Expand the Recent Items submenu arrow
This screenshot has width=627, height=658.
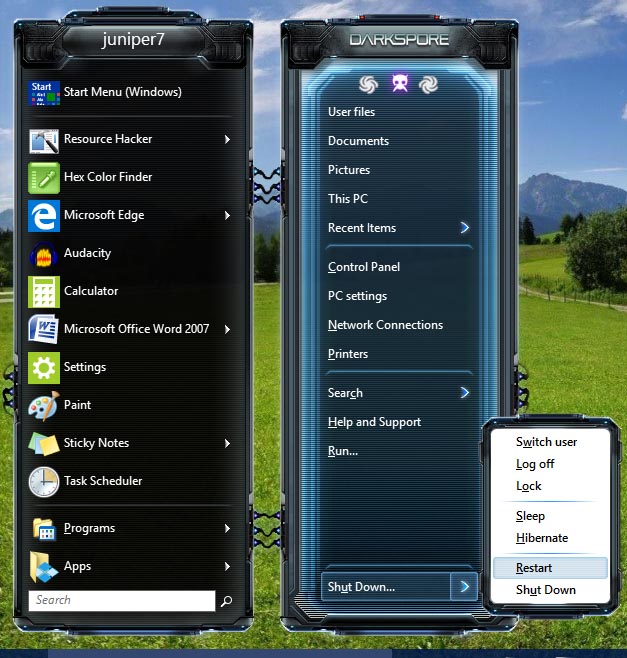[x=465, y=228]
